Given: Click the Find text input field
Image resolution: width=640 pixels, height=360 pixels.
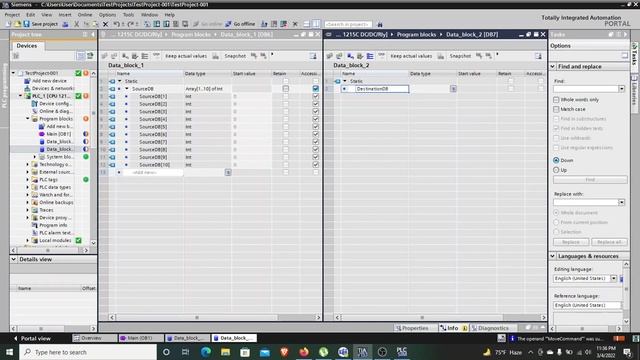Looking at the screenshot, I should pyautogui.click(x=586, y=89).
